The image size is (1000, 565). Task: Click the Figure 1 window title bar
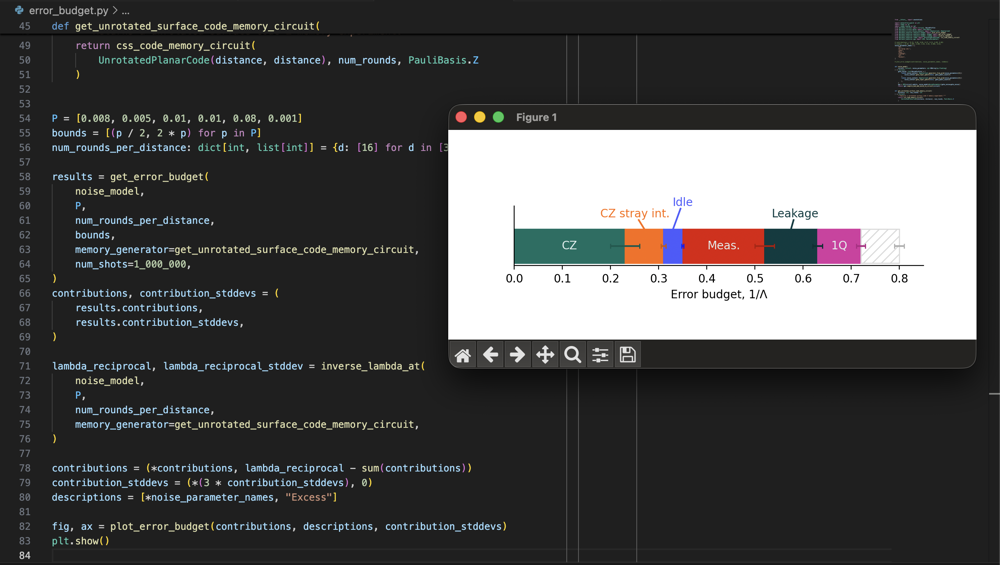712,117
